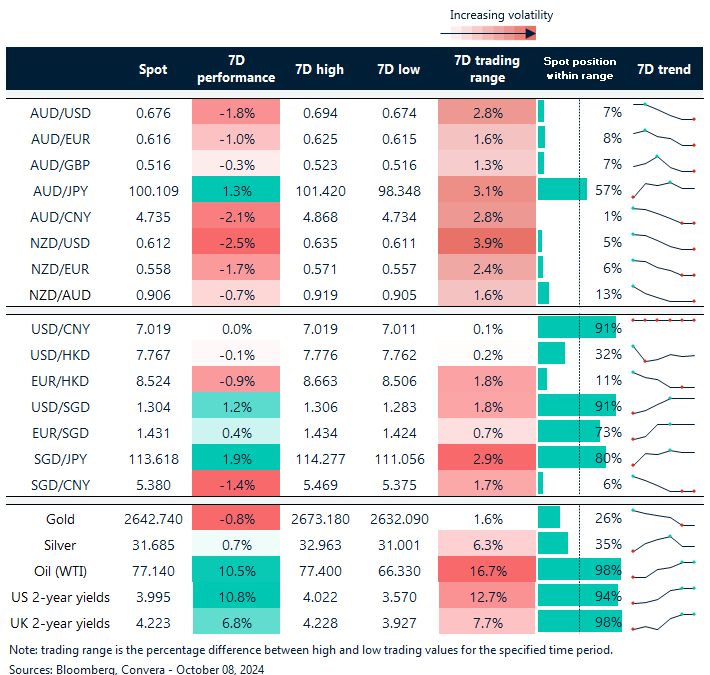
Task: Click the trading range note text
Action: [x=311, y=650]
